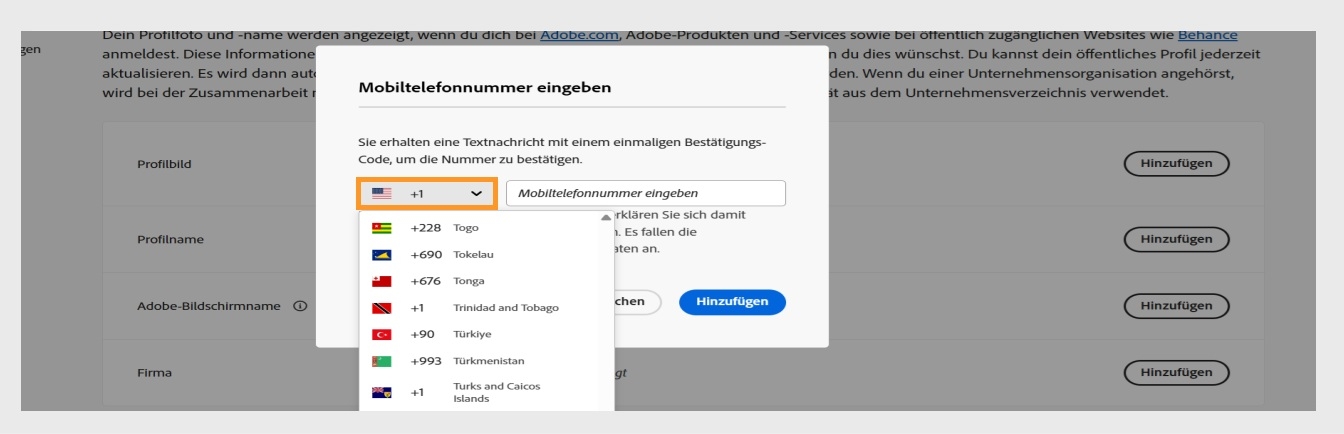The image size is (1344, 434).
Task: Click the Mobiltelefonnummer eingeben field
Action: point(646,193)
